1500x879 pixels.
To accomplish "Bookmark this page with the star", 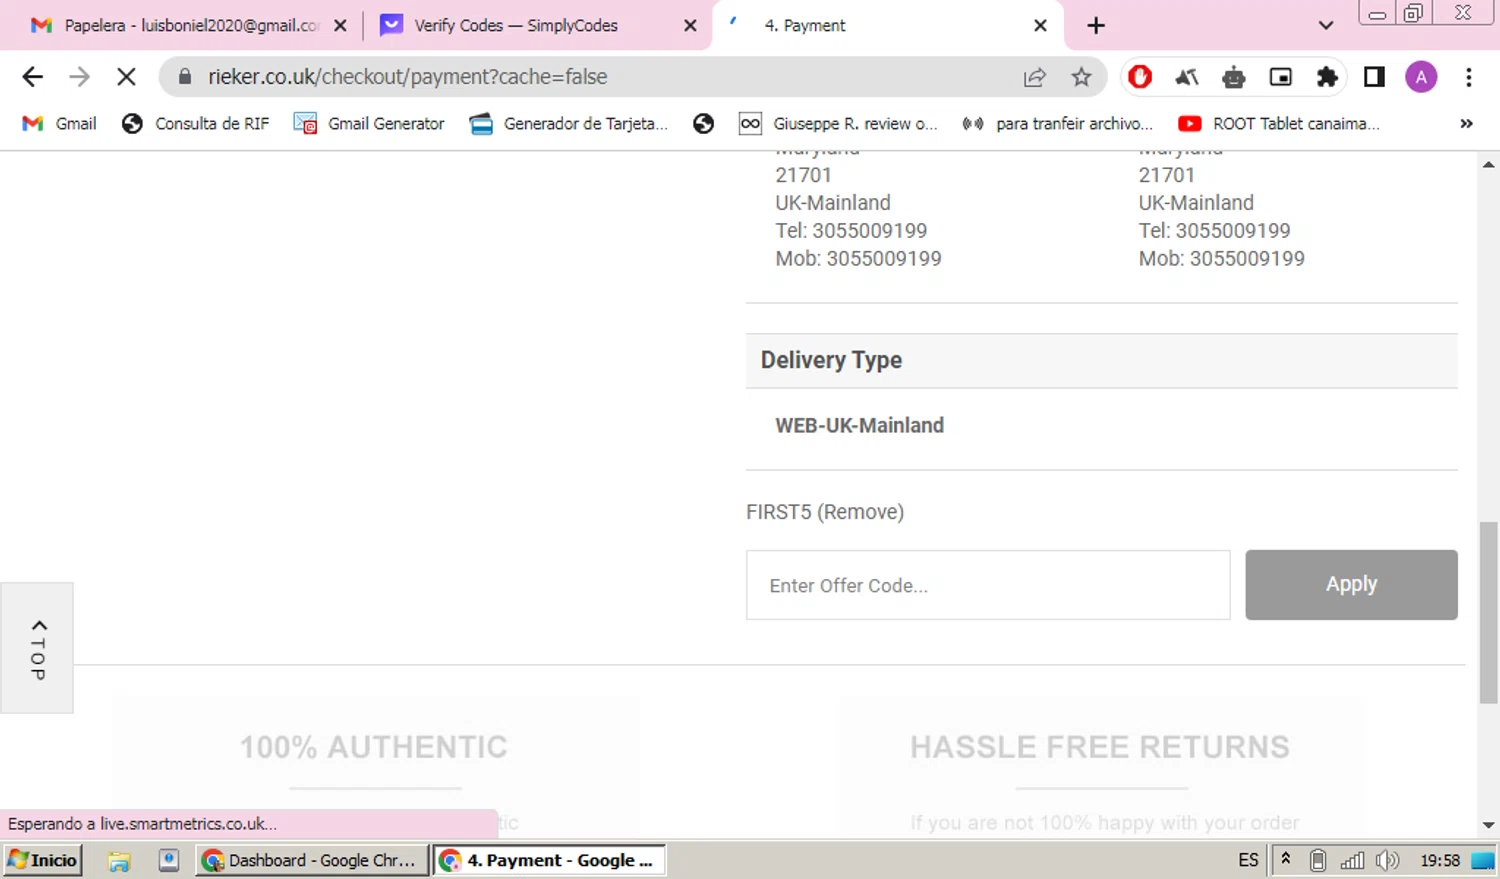I will pos(1081,77).
